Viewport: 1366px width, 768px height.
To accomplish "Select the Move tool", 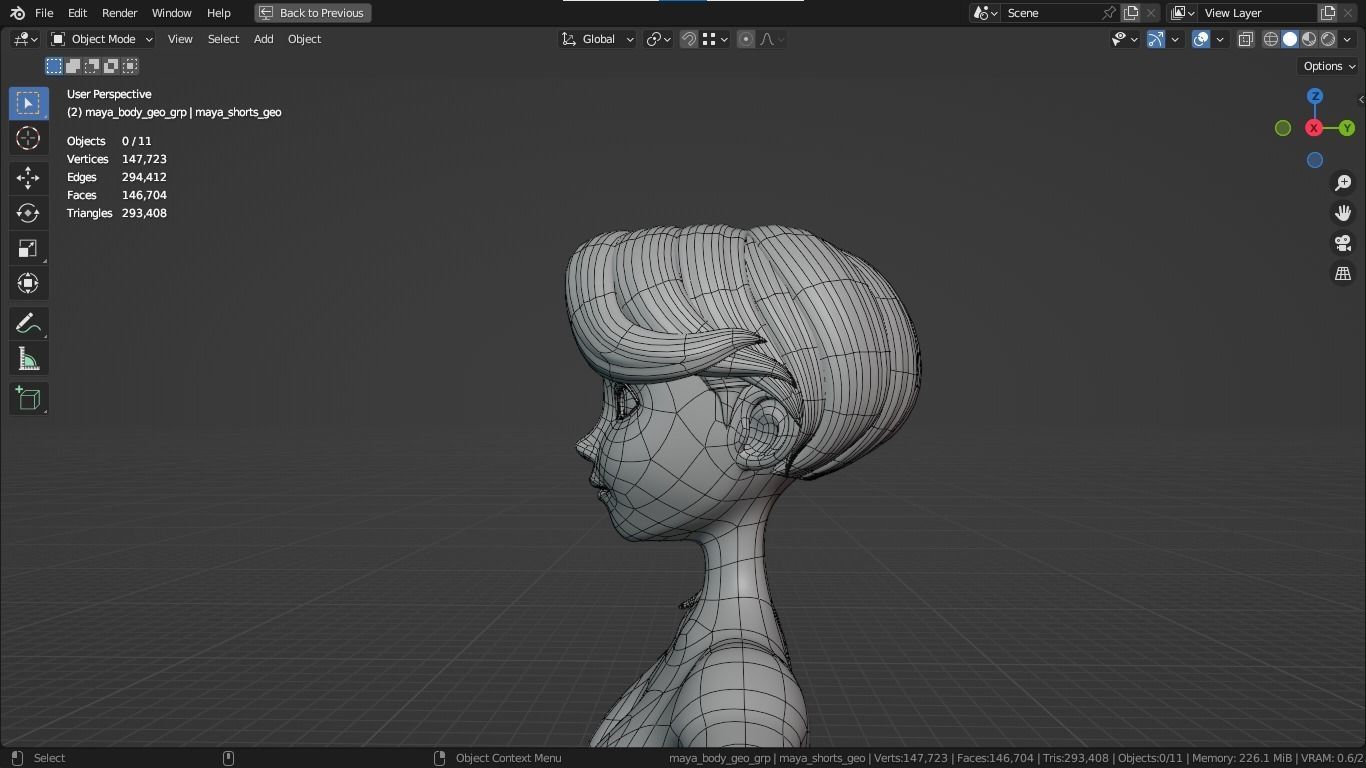I will tap(28, 178).
